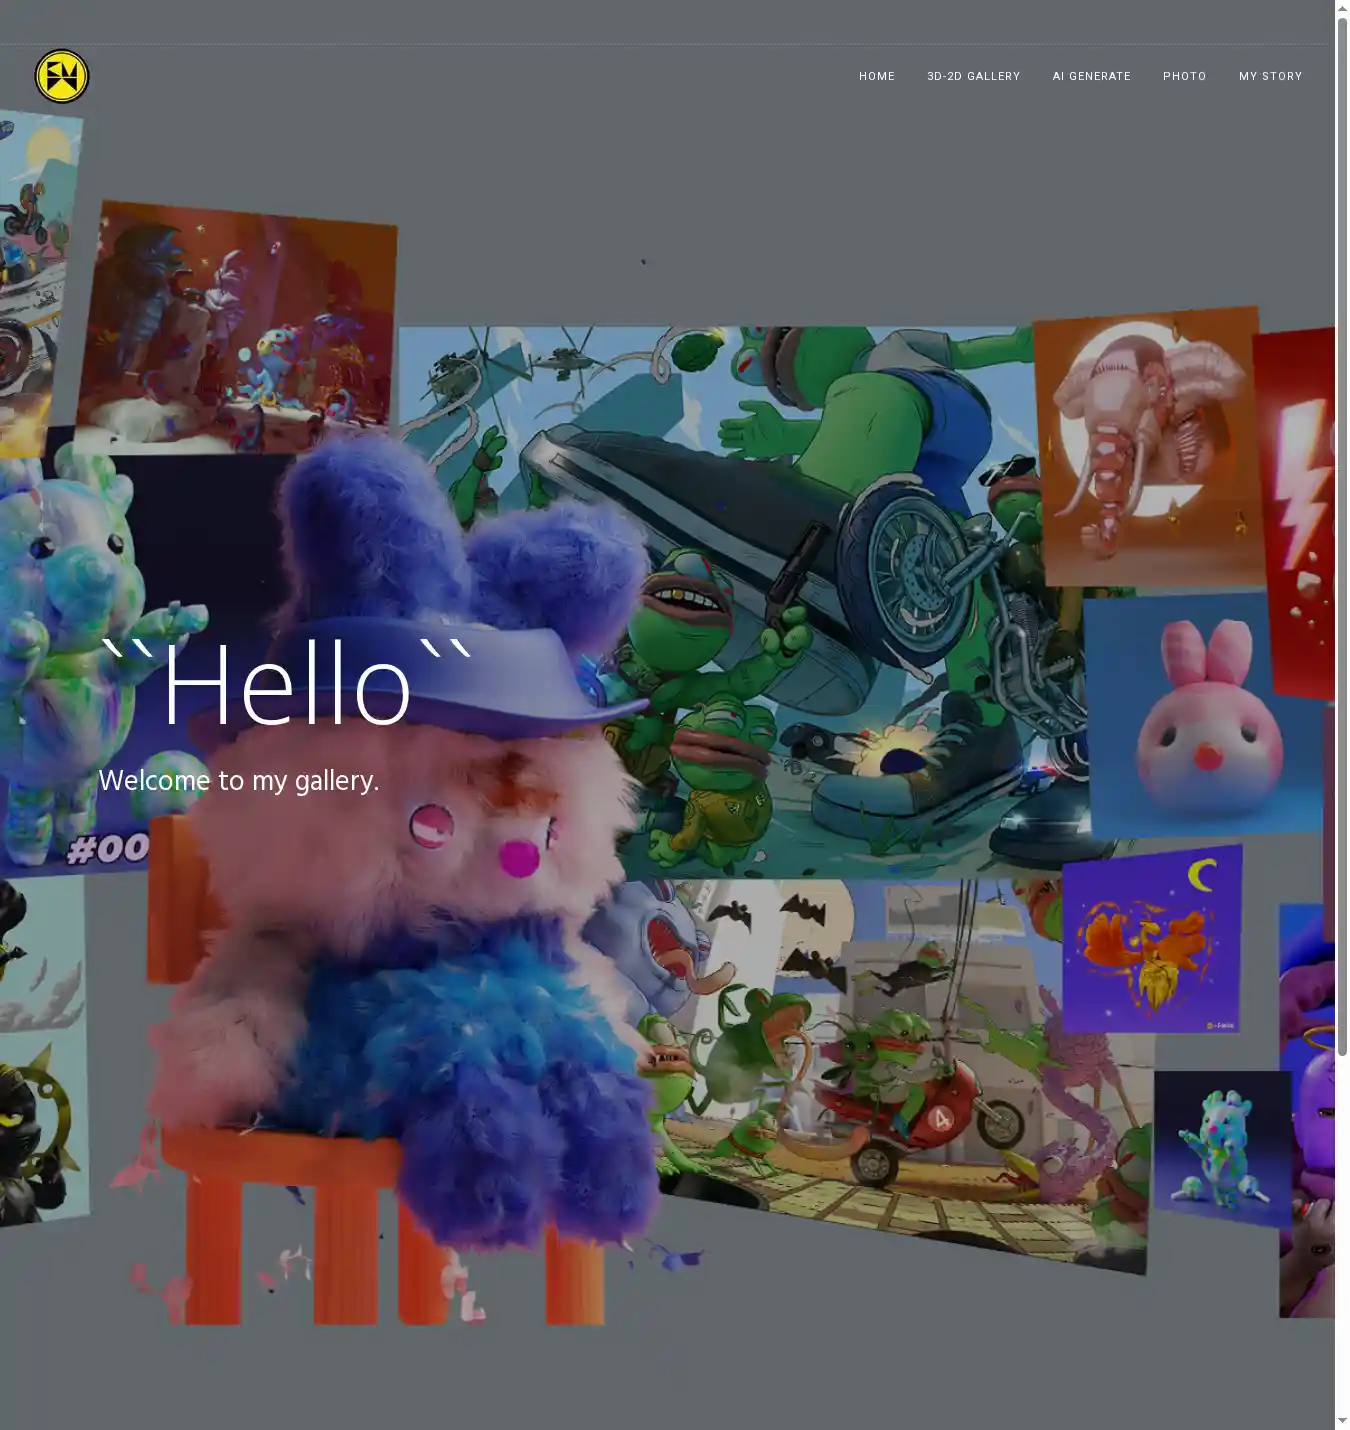Screen dimensions: 1350x1430
Task: Open the HOME menu item
Action: pos(876,76)
